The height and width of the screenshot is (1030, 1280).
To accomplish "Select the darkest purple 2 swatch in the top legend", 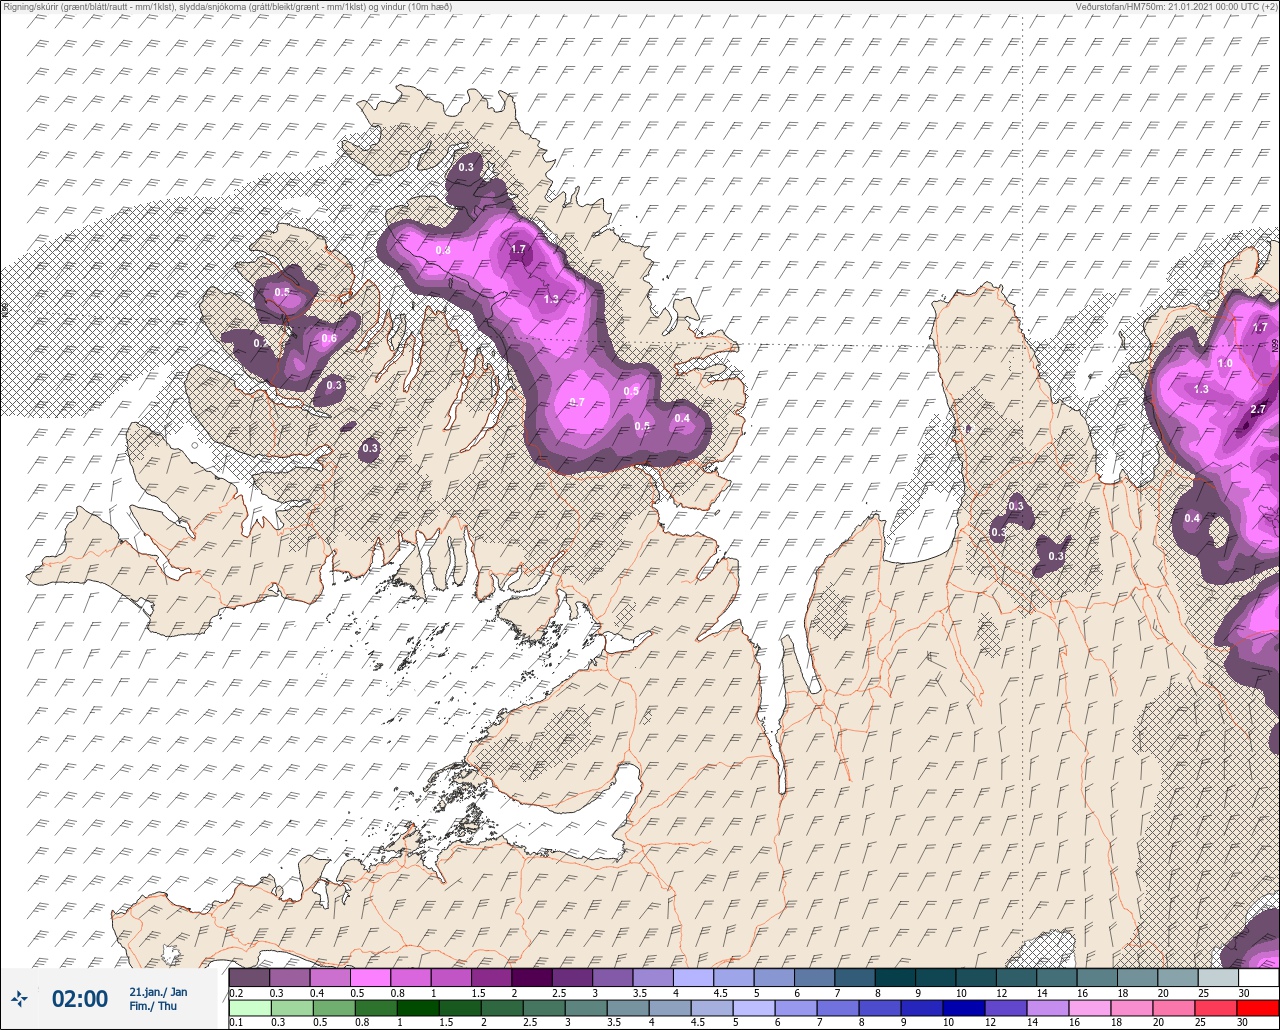I will point(531,977).
